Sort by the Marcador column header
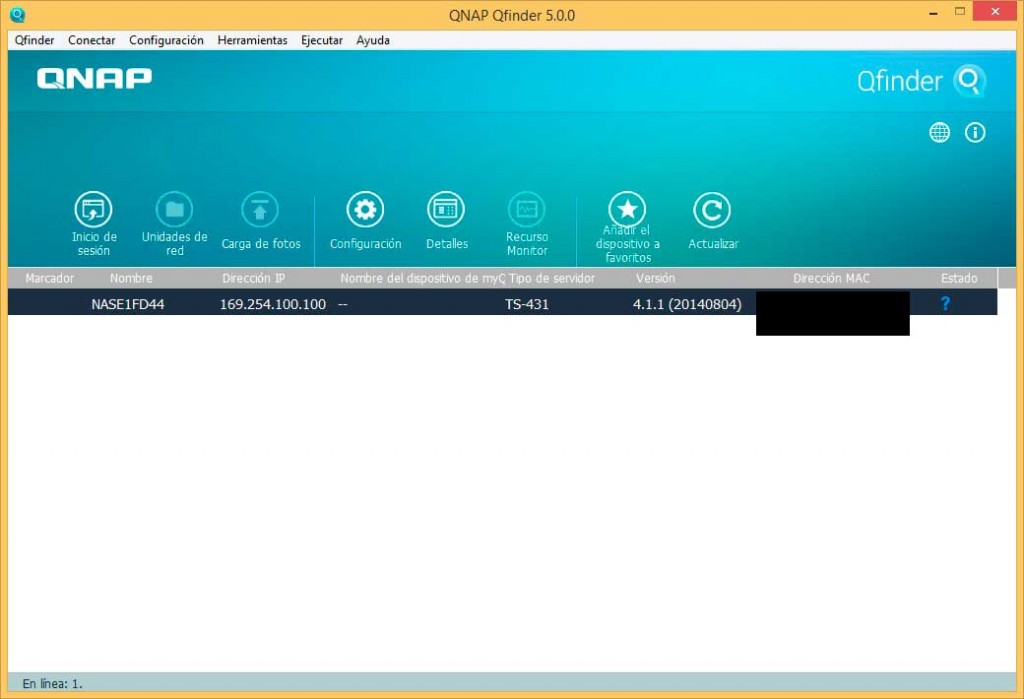The width and height of the screenshot is (1024, 699). tap(50, 278)
